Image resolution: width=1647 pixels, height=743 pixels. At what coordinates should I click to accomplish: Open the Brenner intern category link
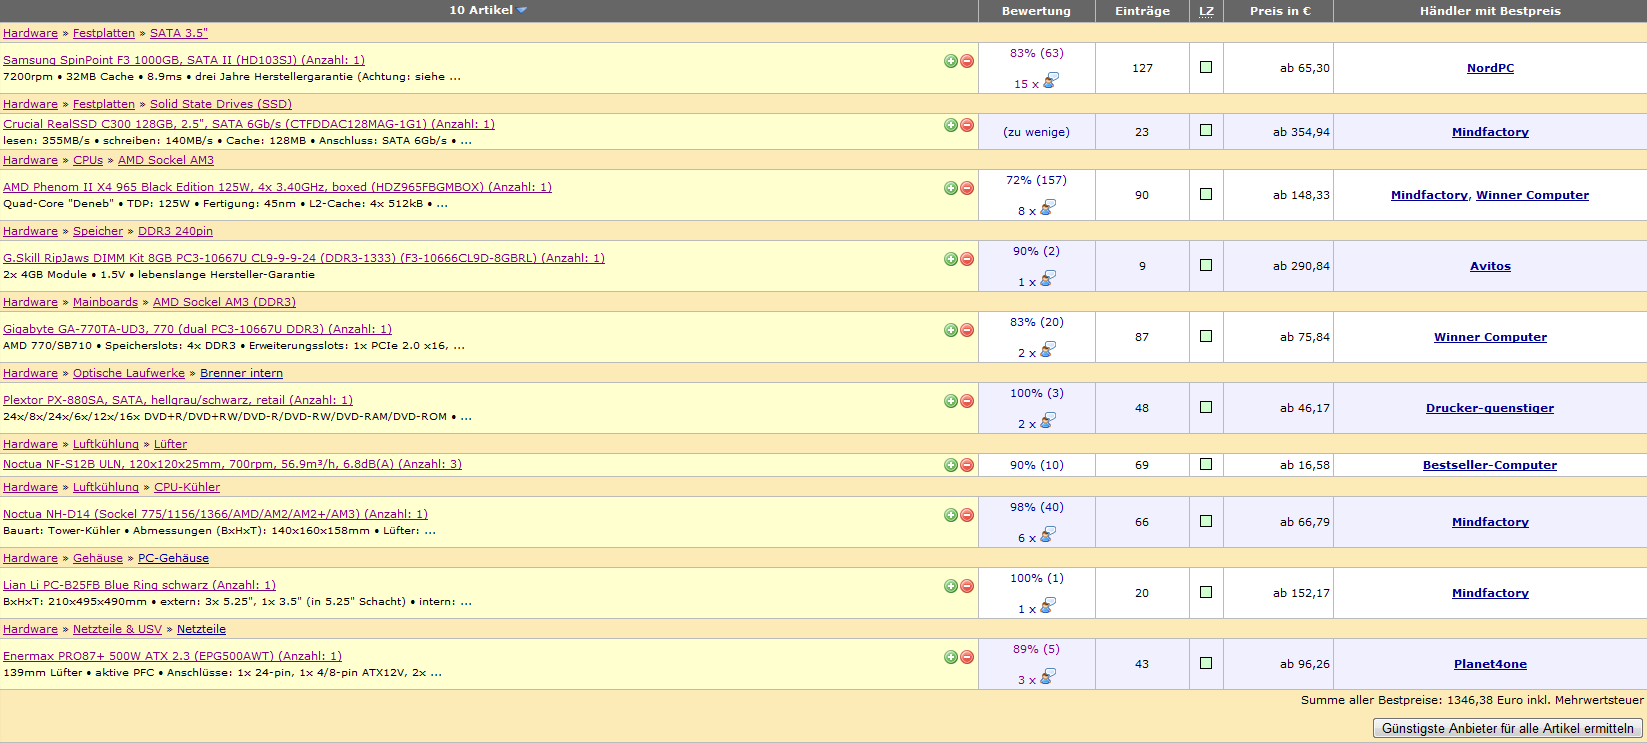coord(241,373)
